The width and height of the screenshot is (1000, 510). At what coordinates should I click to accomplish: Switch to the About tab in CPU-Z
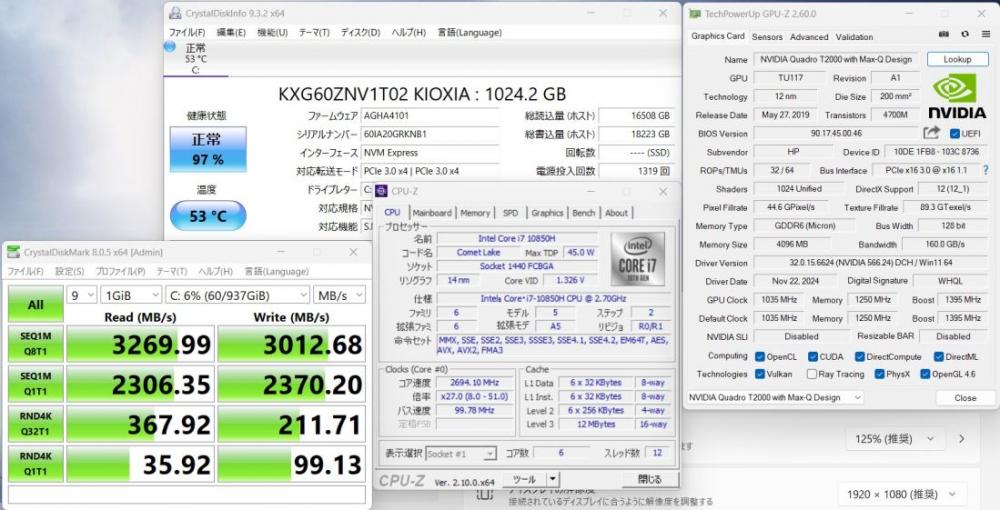point(616,213)
